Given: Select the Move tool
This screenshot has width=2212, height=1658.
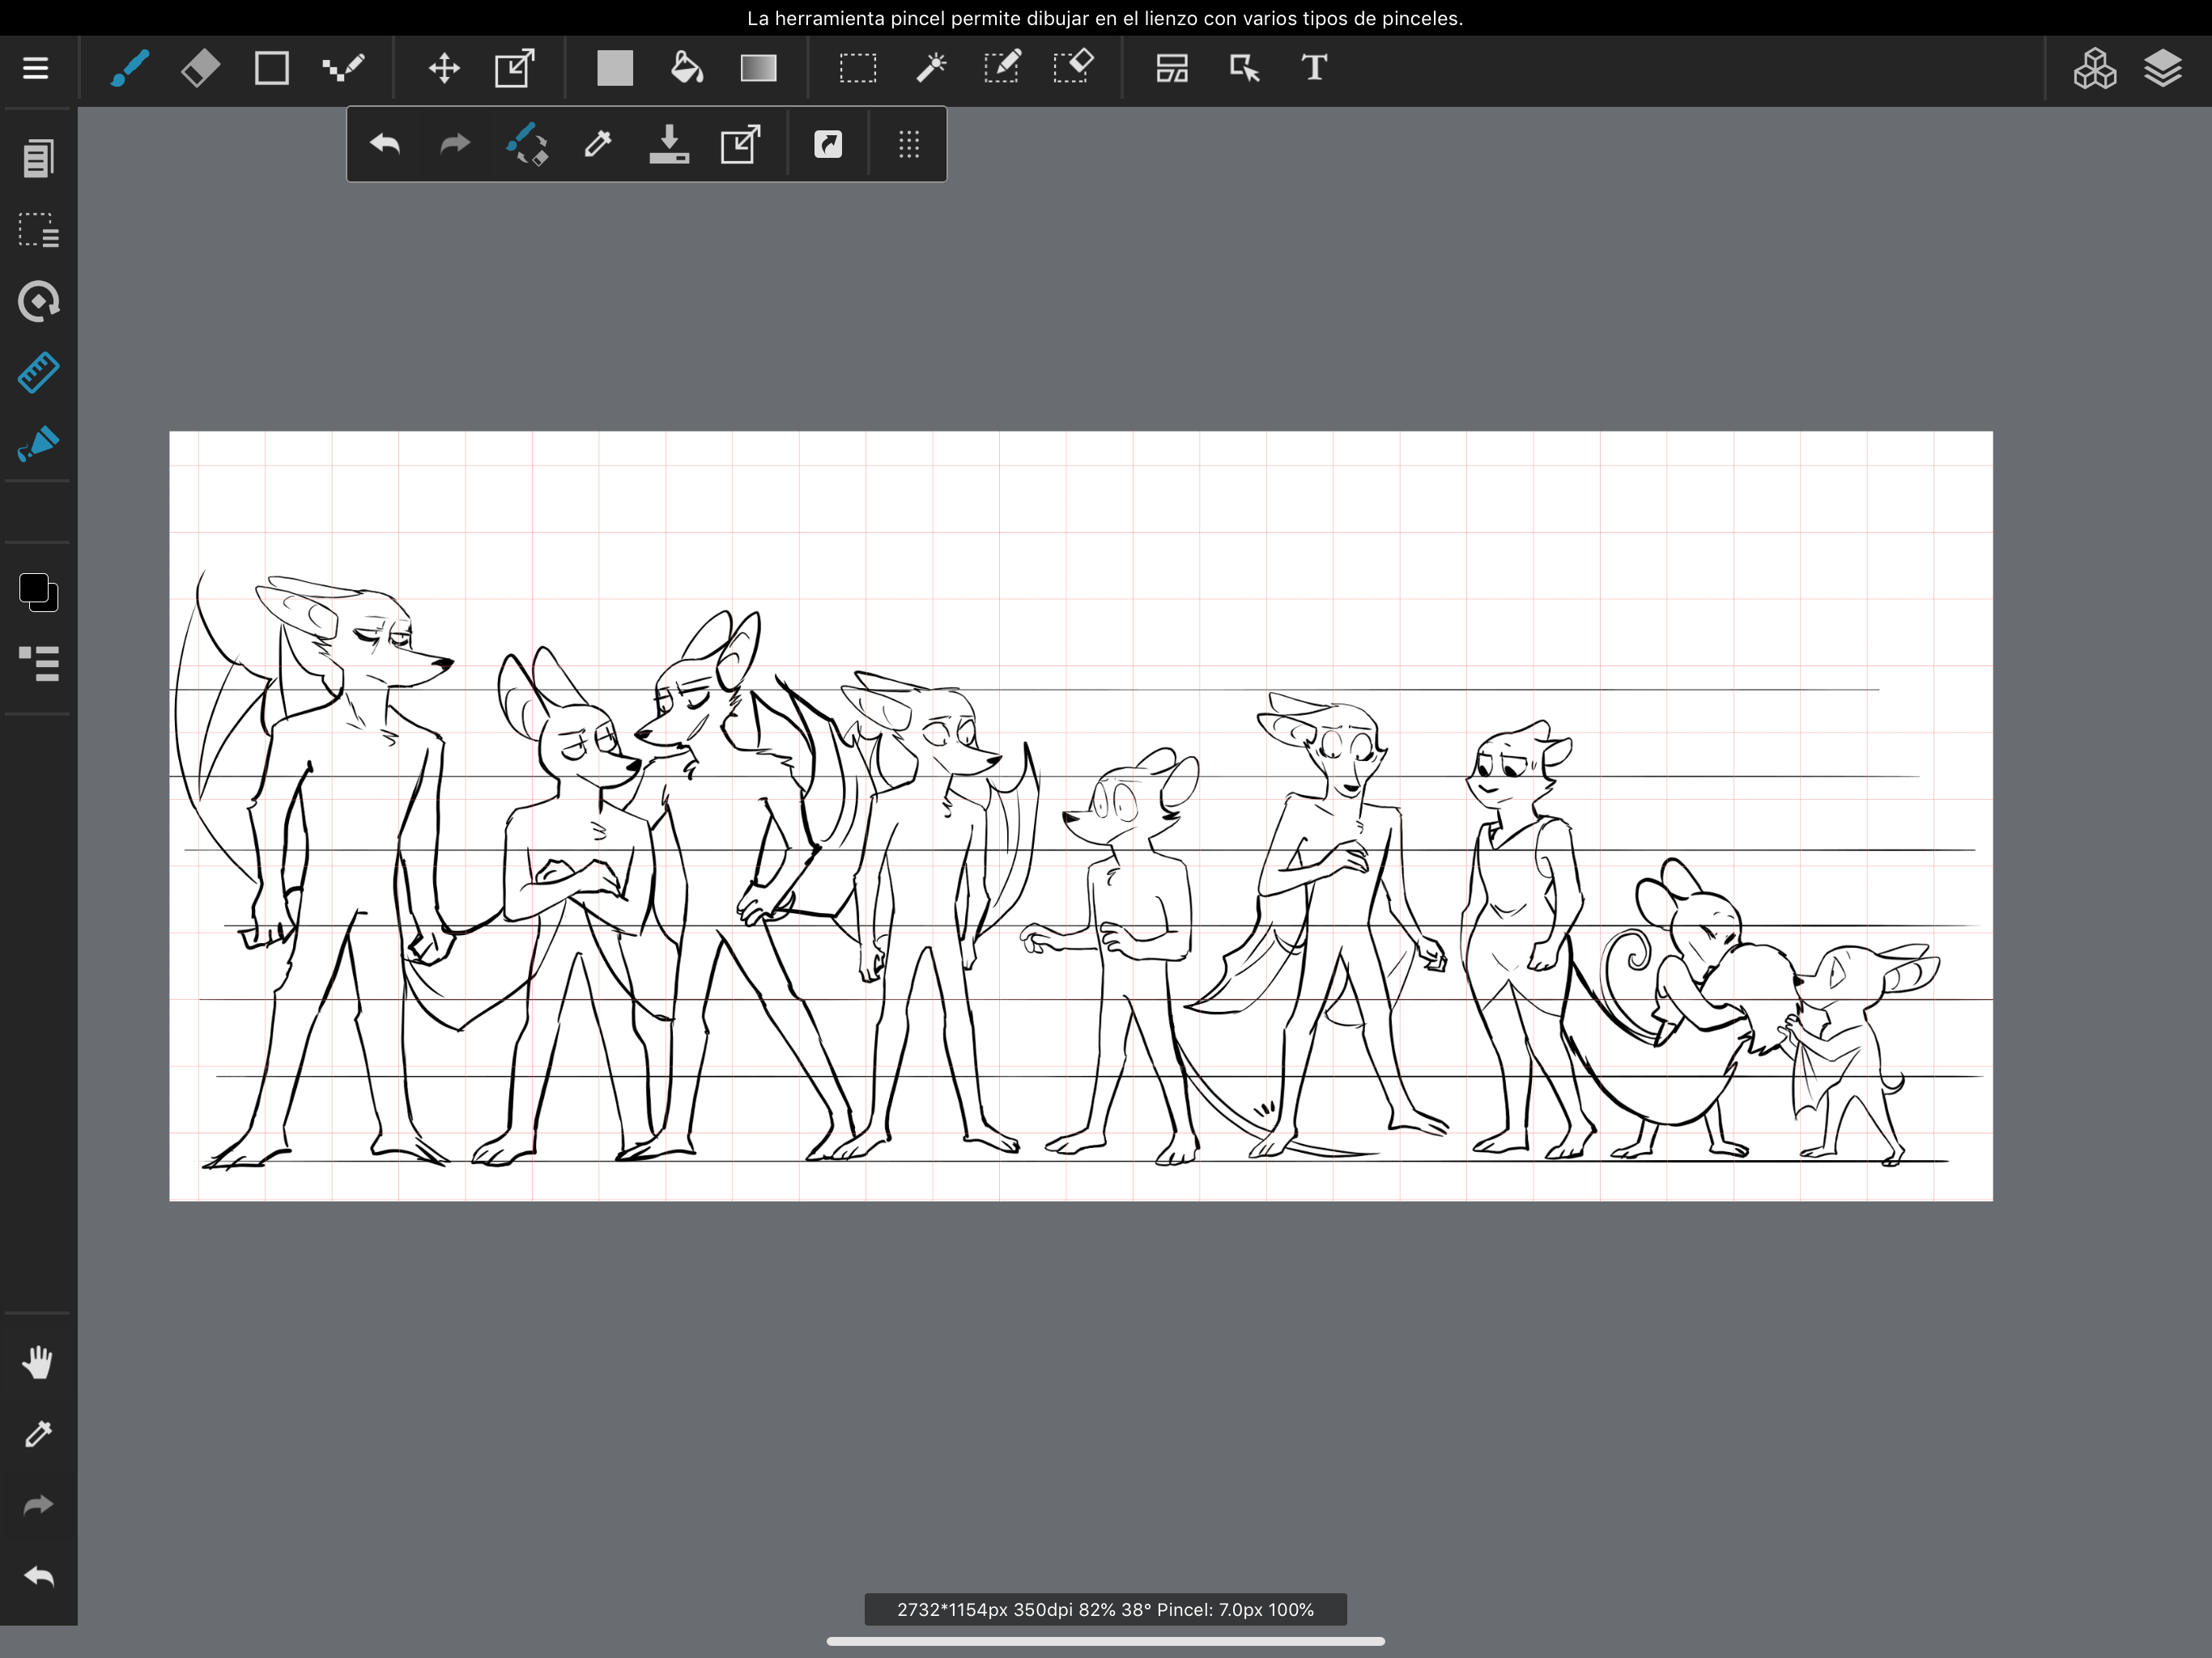Looking at the screenshot, I should (x=443, y=68).
